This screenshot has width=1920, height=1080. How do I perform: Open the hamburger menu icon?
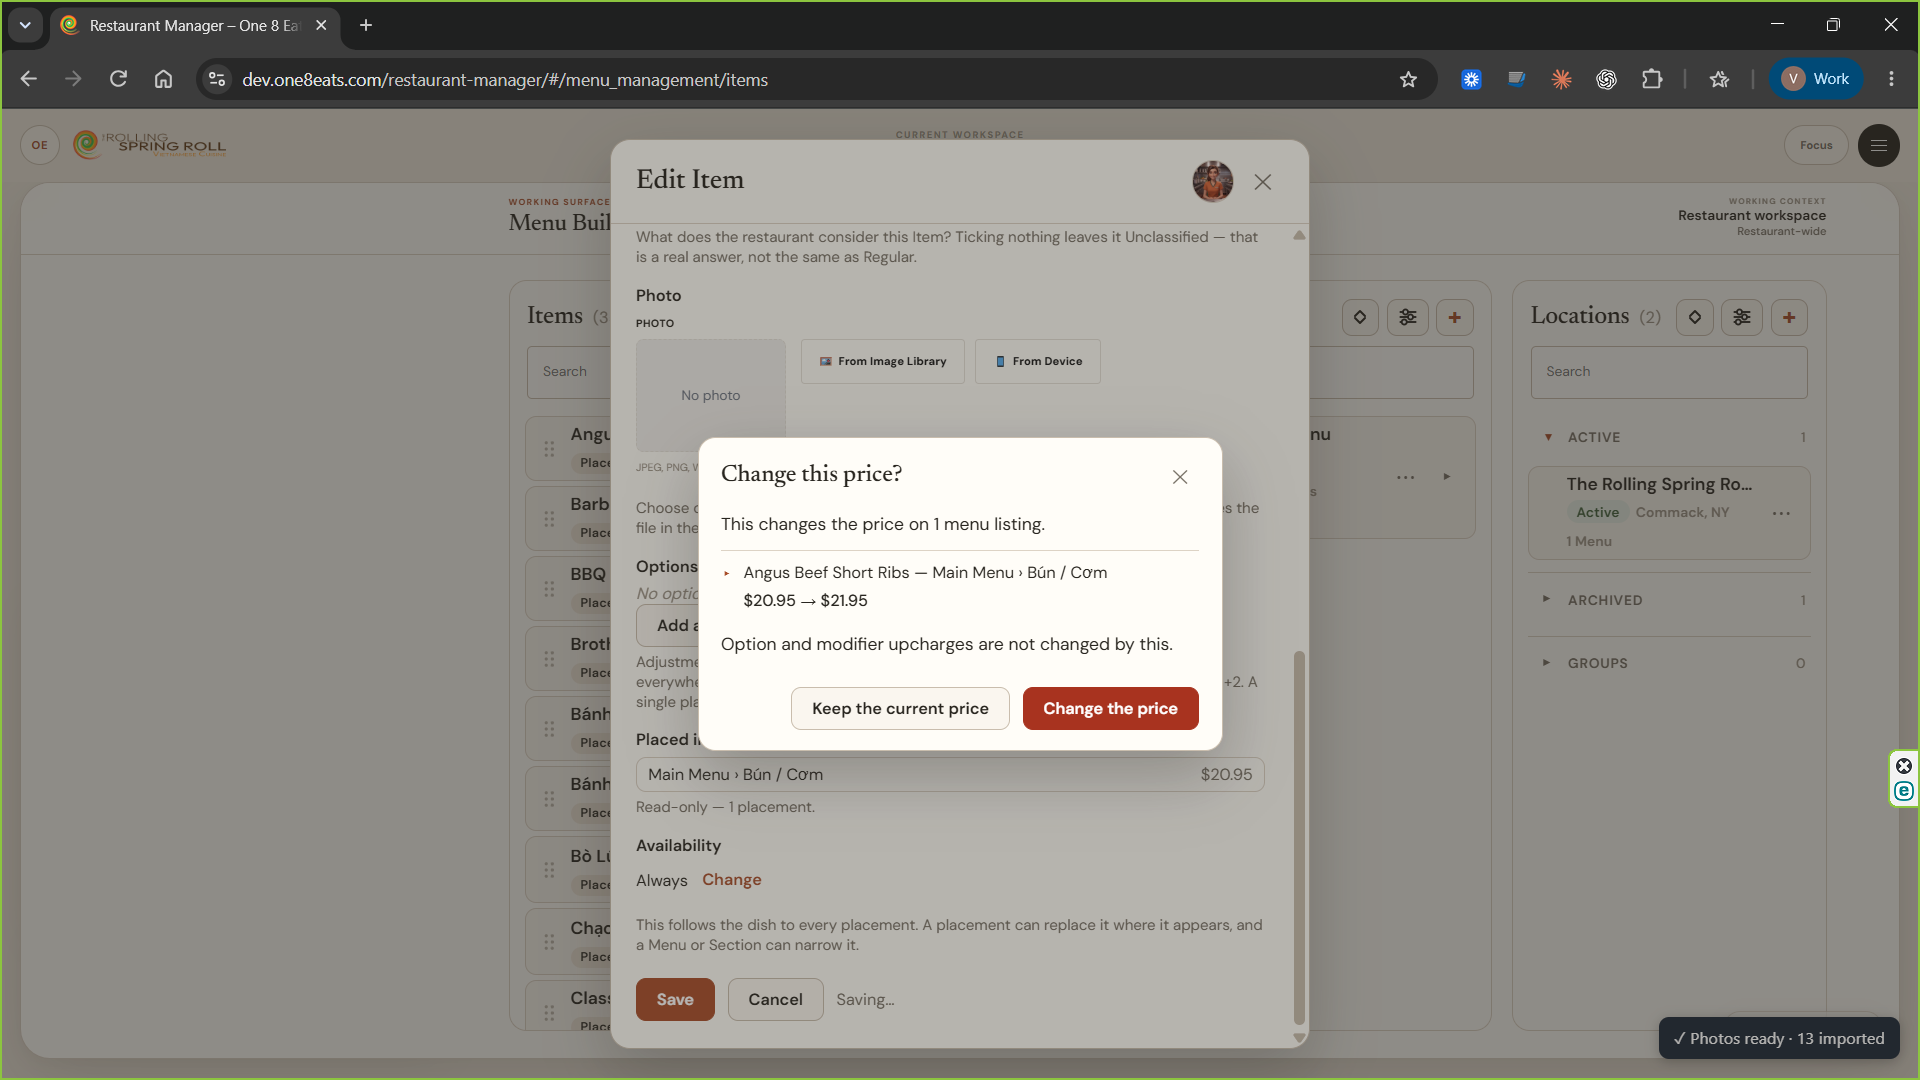(1878, 145)
